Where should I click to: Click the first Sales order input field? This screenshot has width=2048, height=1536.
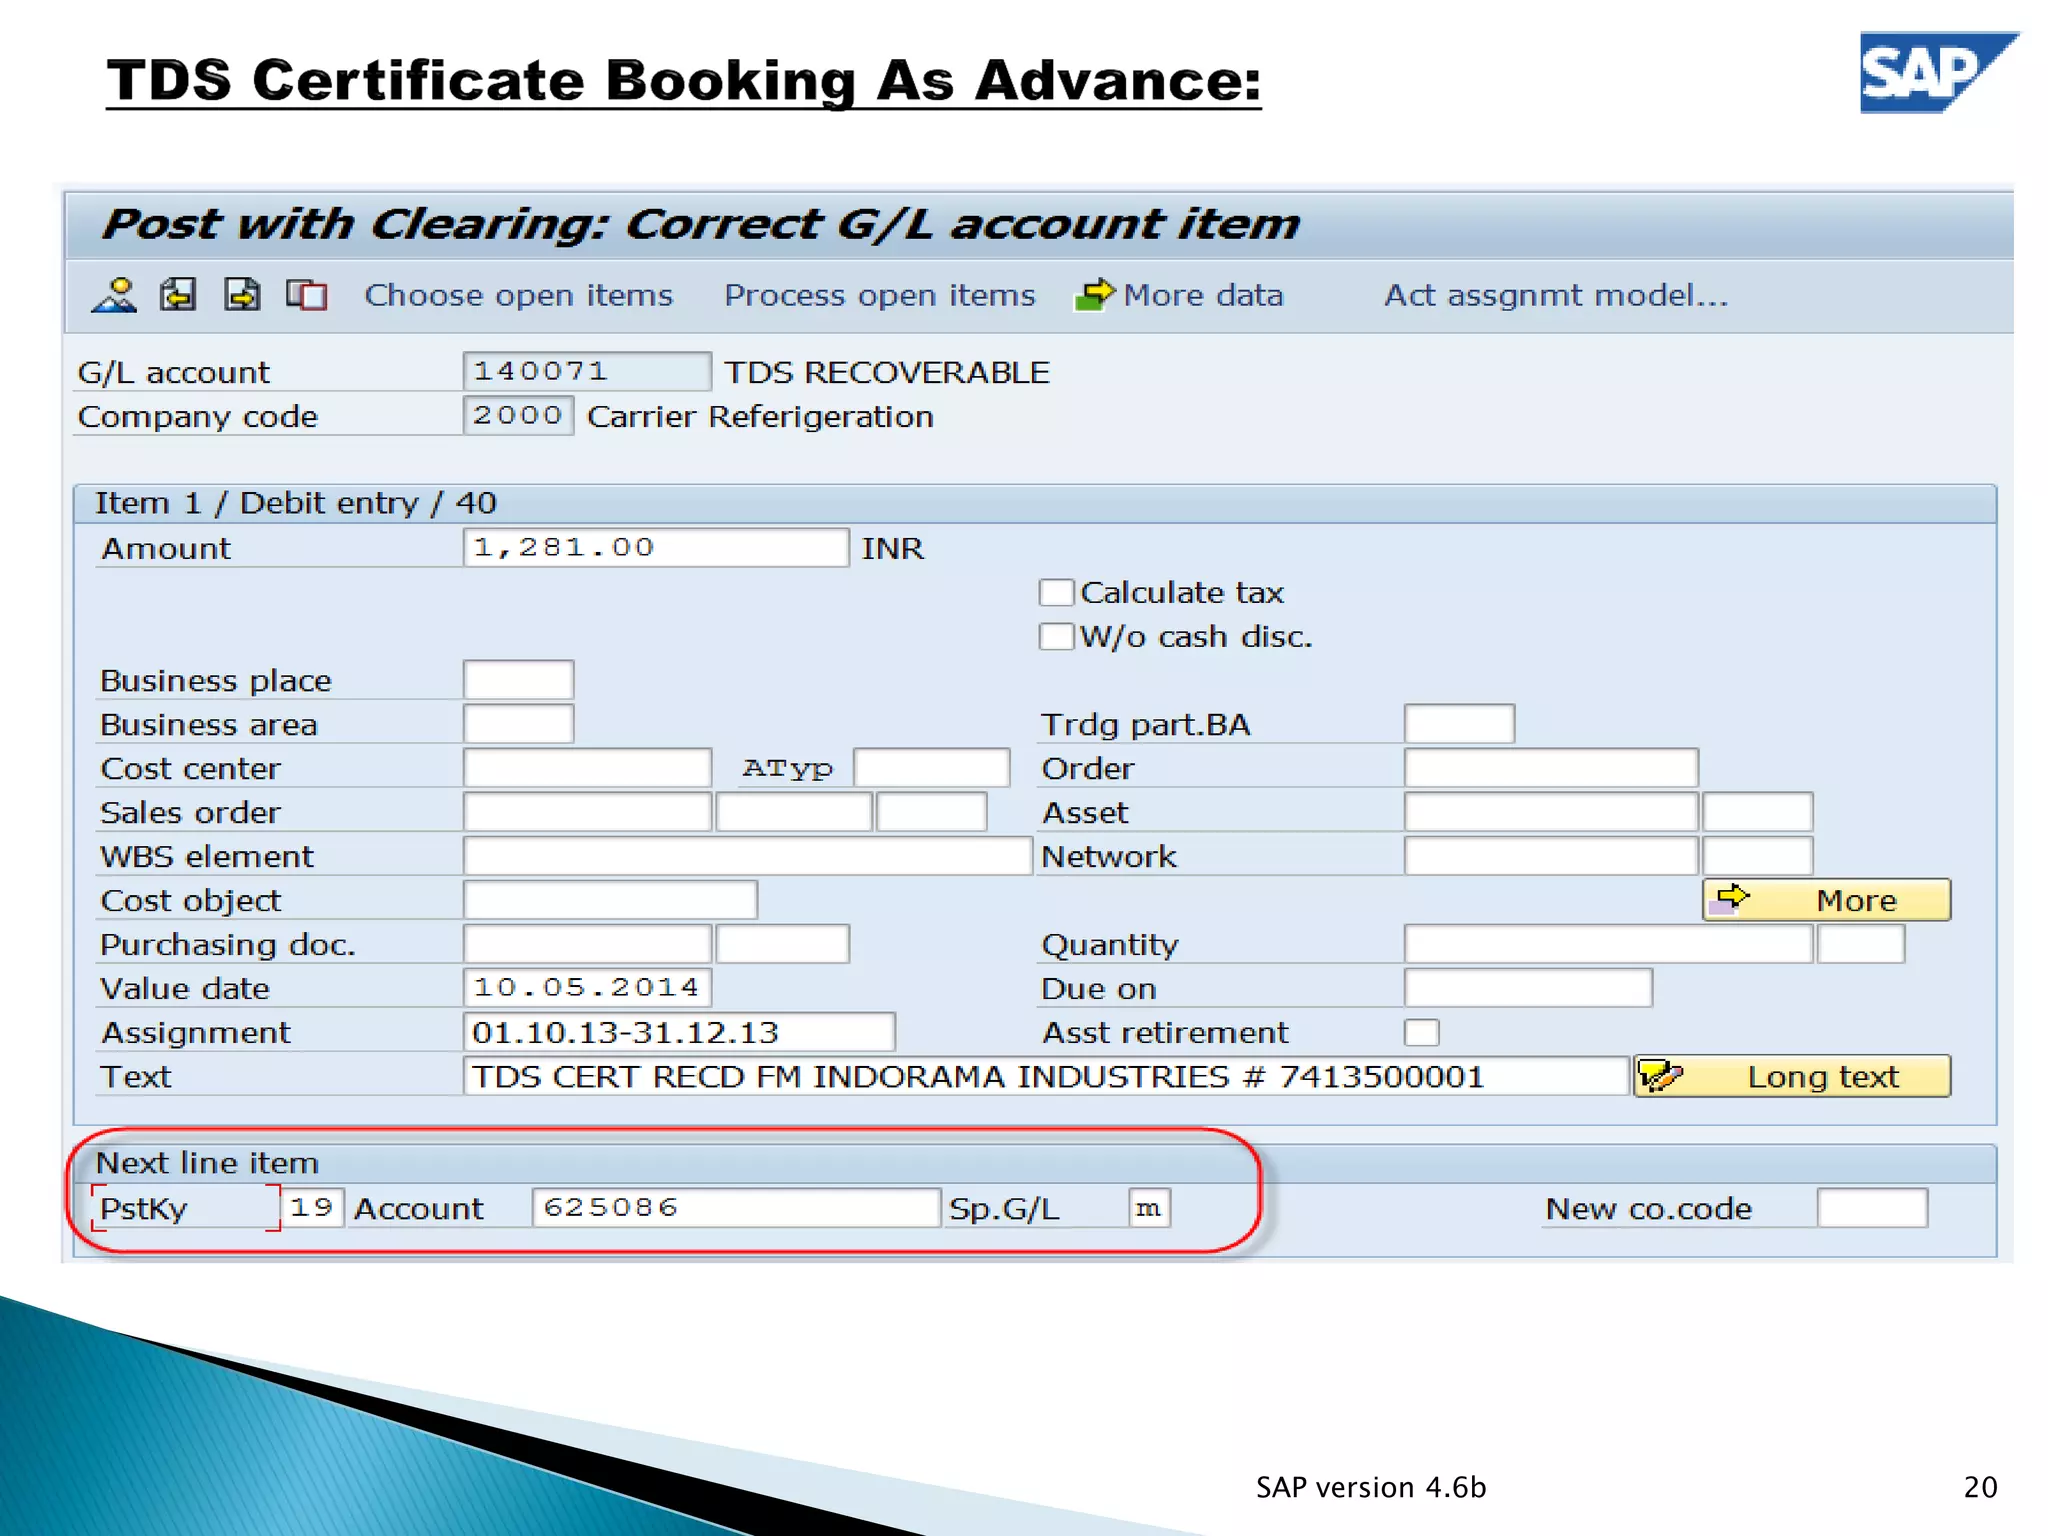coord(587,812)
